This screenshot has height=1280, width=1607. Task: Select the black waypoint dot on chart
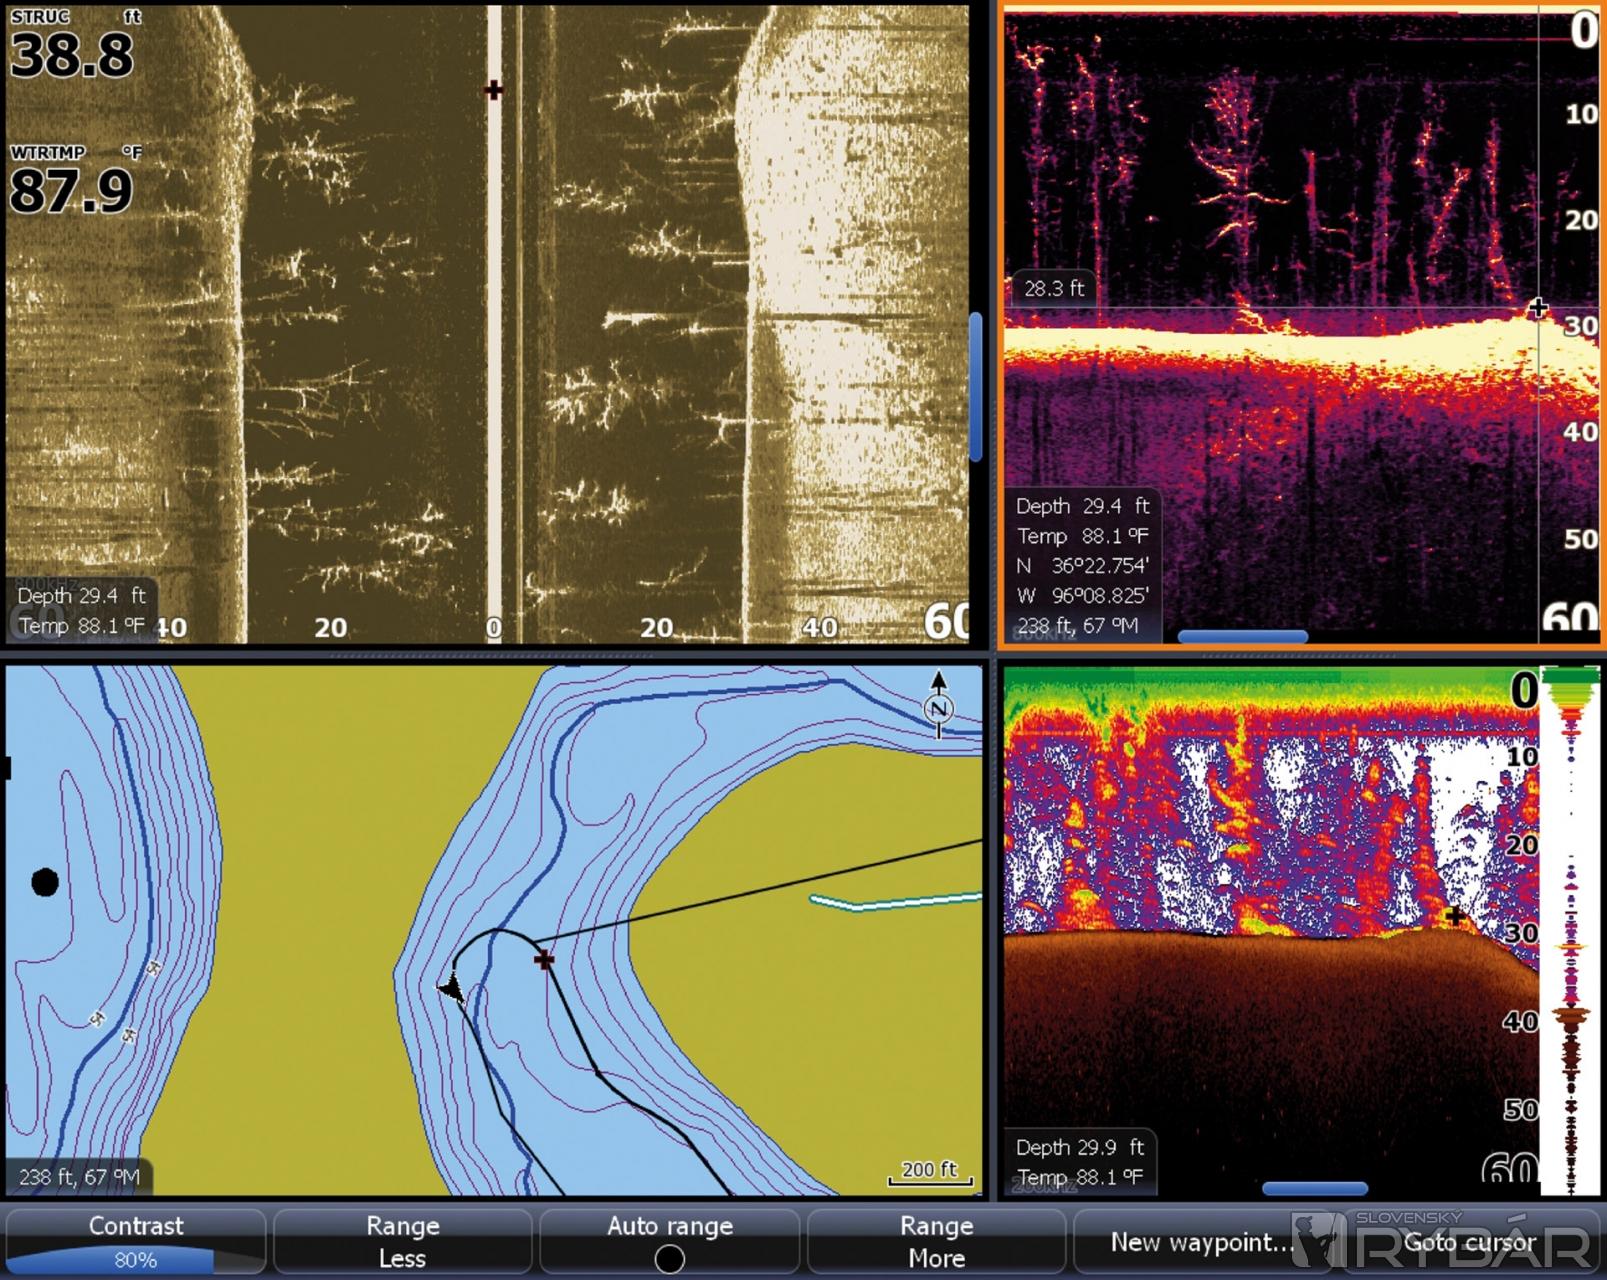(45, 882)
